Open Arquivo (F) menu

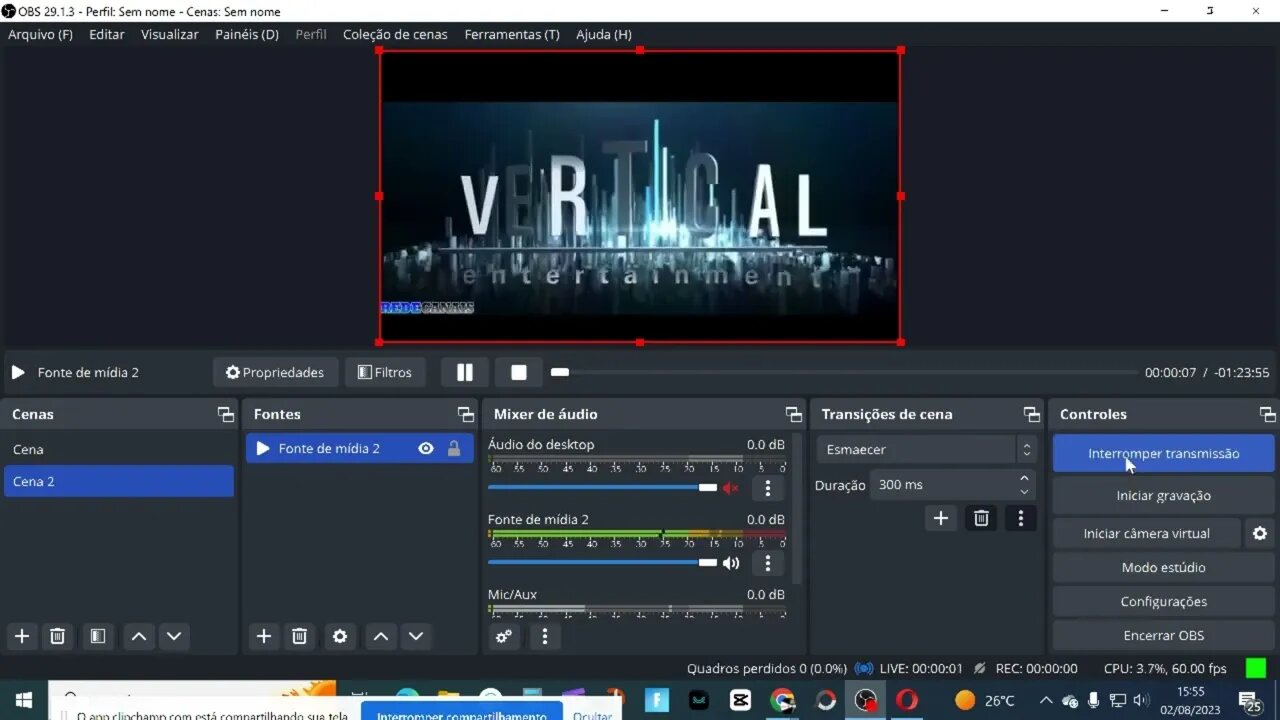pyautogui.click(x=41, y=34)
